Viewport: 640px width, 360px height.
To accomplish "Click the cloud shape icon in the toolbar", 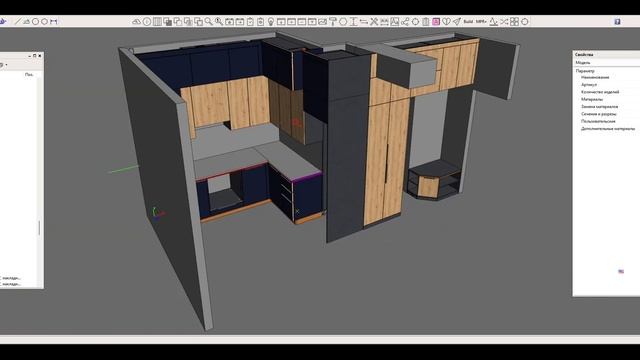I will point(136,22).
